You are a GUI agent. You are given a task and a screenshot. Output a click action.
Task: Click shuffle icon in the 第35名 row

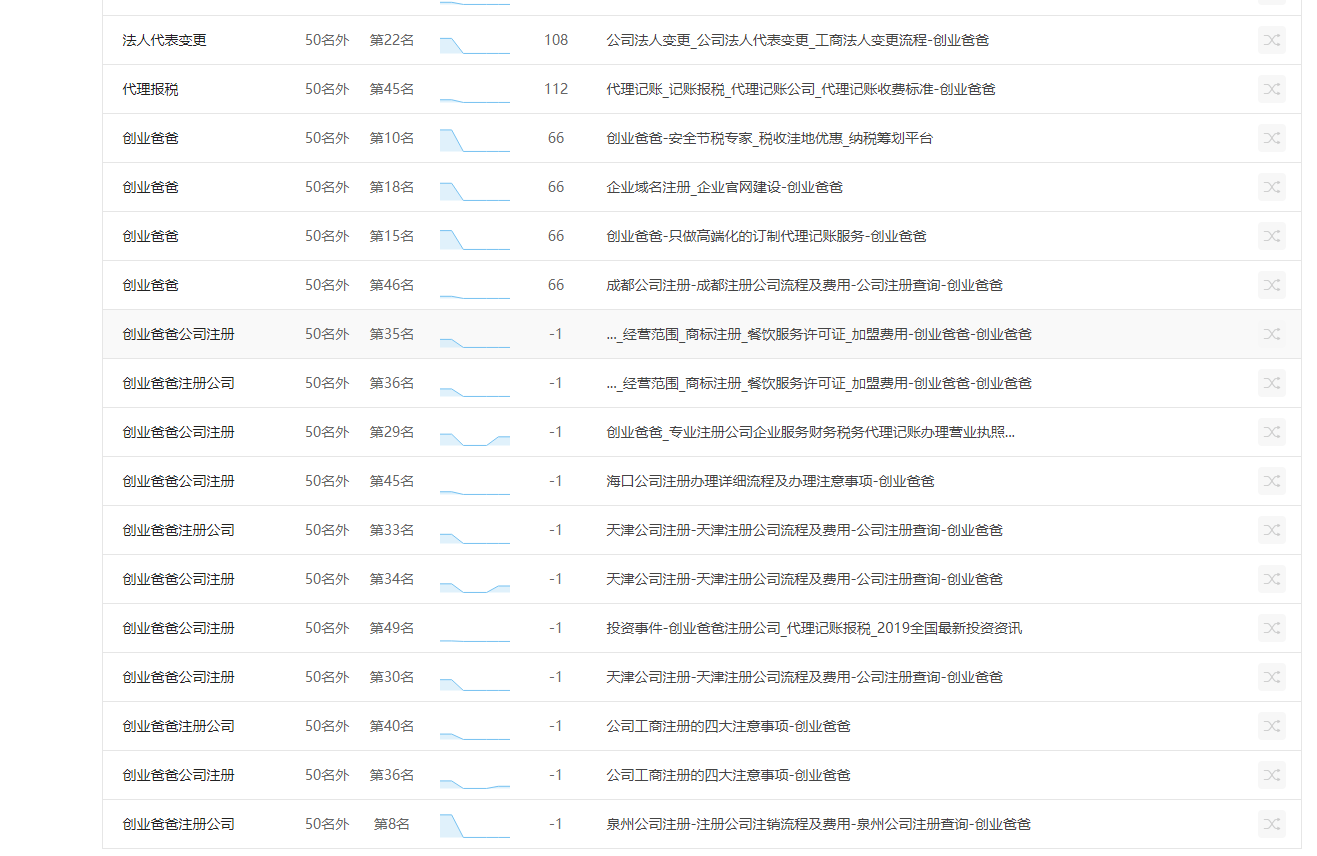pyautogui.click(x=1271, y=334)
